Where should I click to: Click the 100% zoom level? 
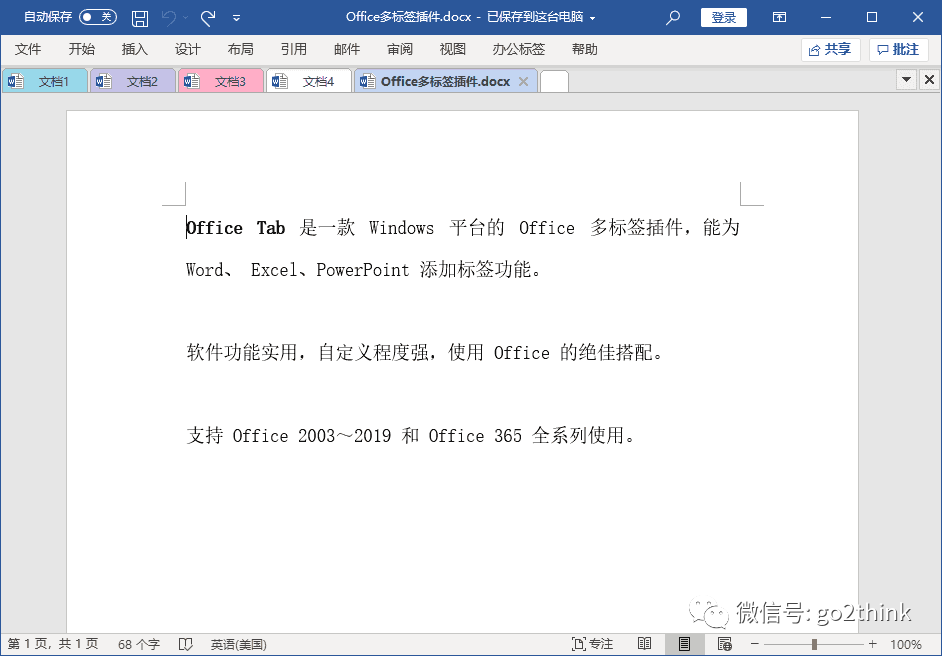click(906, 645)
